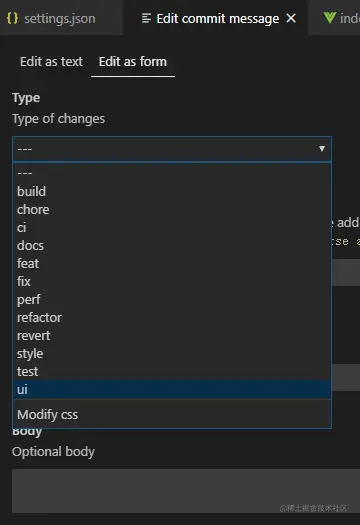This screenshot has height=525, width=360.
Task: Choose the blank --- option in list
Action: coord(172,173)
